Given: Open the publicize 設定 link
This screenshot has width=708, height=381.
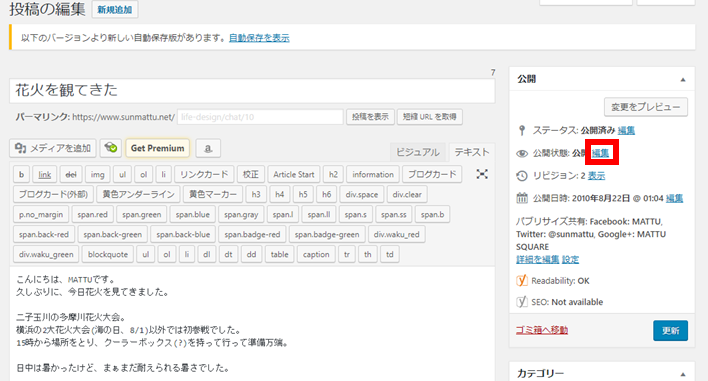Looking at the screenshot, I should 570,260.
